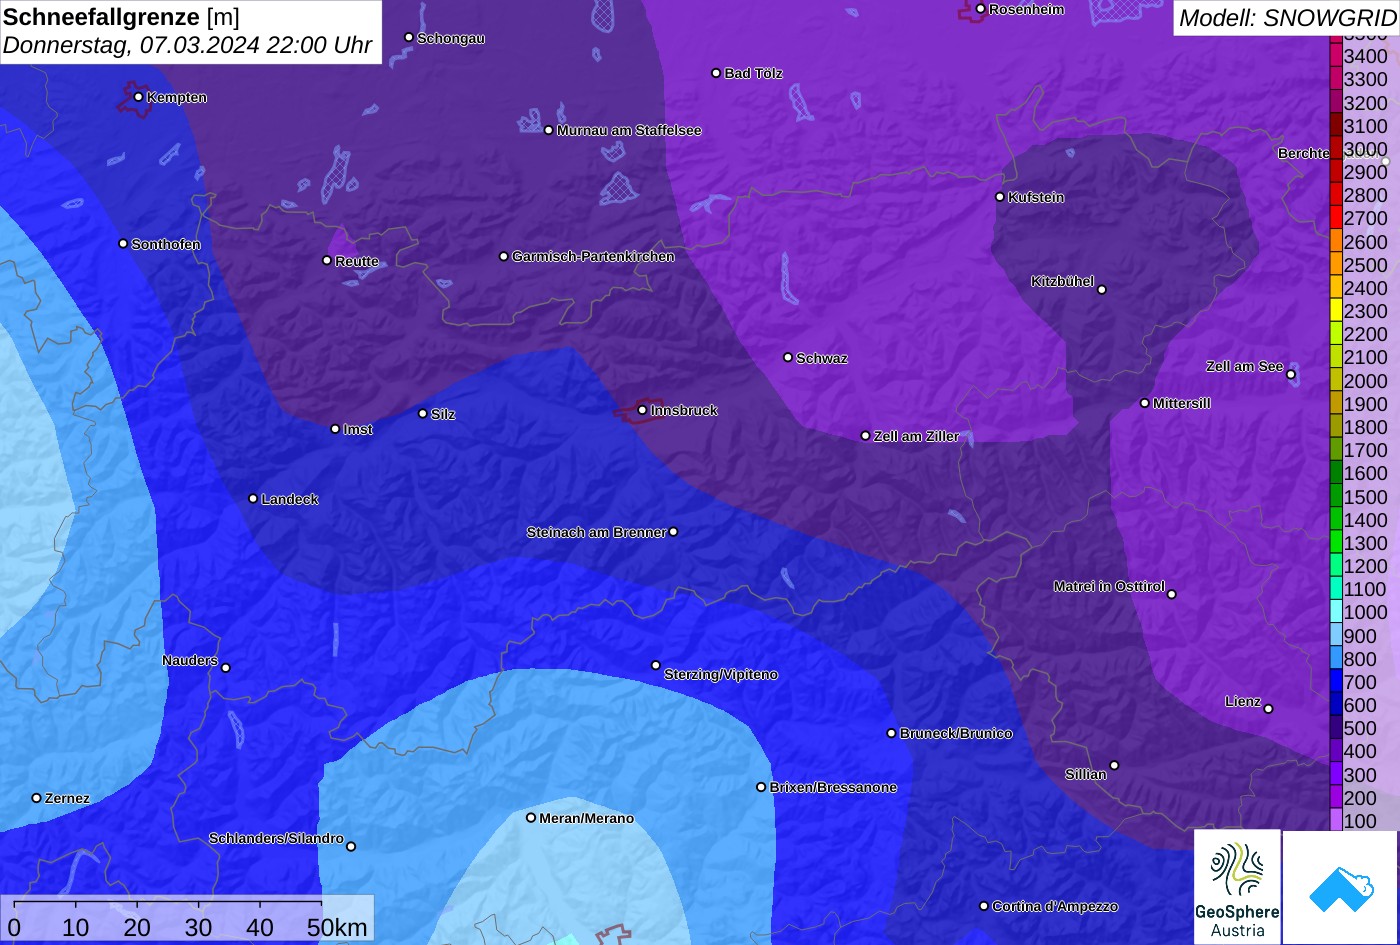Click the Lienz location dot
The width and height of the screenshot is (1400, 945).
pos(1268,709)
